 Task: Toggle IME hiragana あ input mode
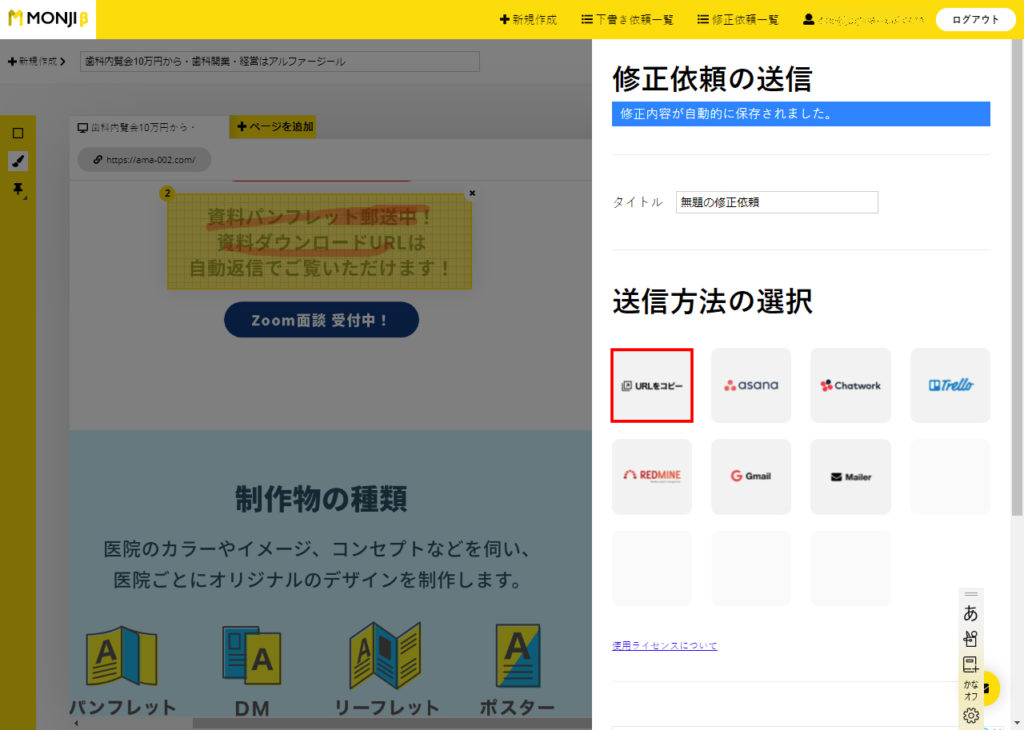click(x=970, y=613)
